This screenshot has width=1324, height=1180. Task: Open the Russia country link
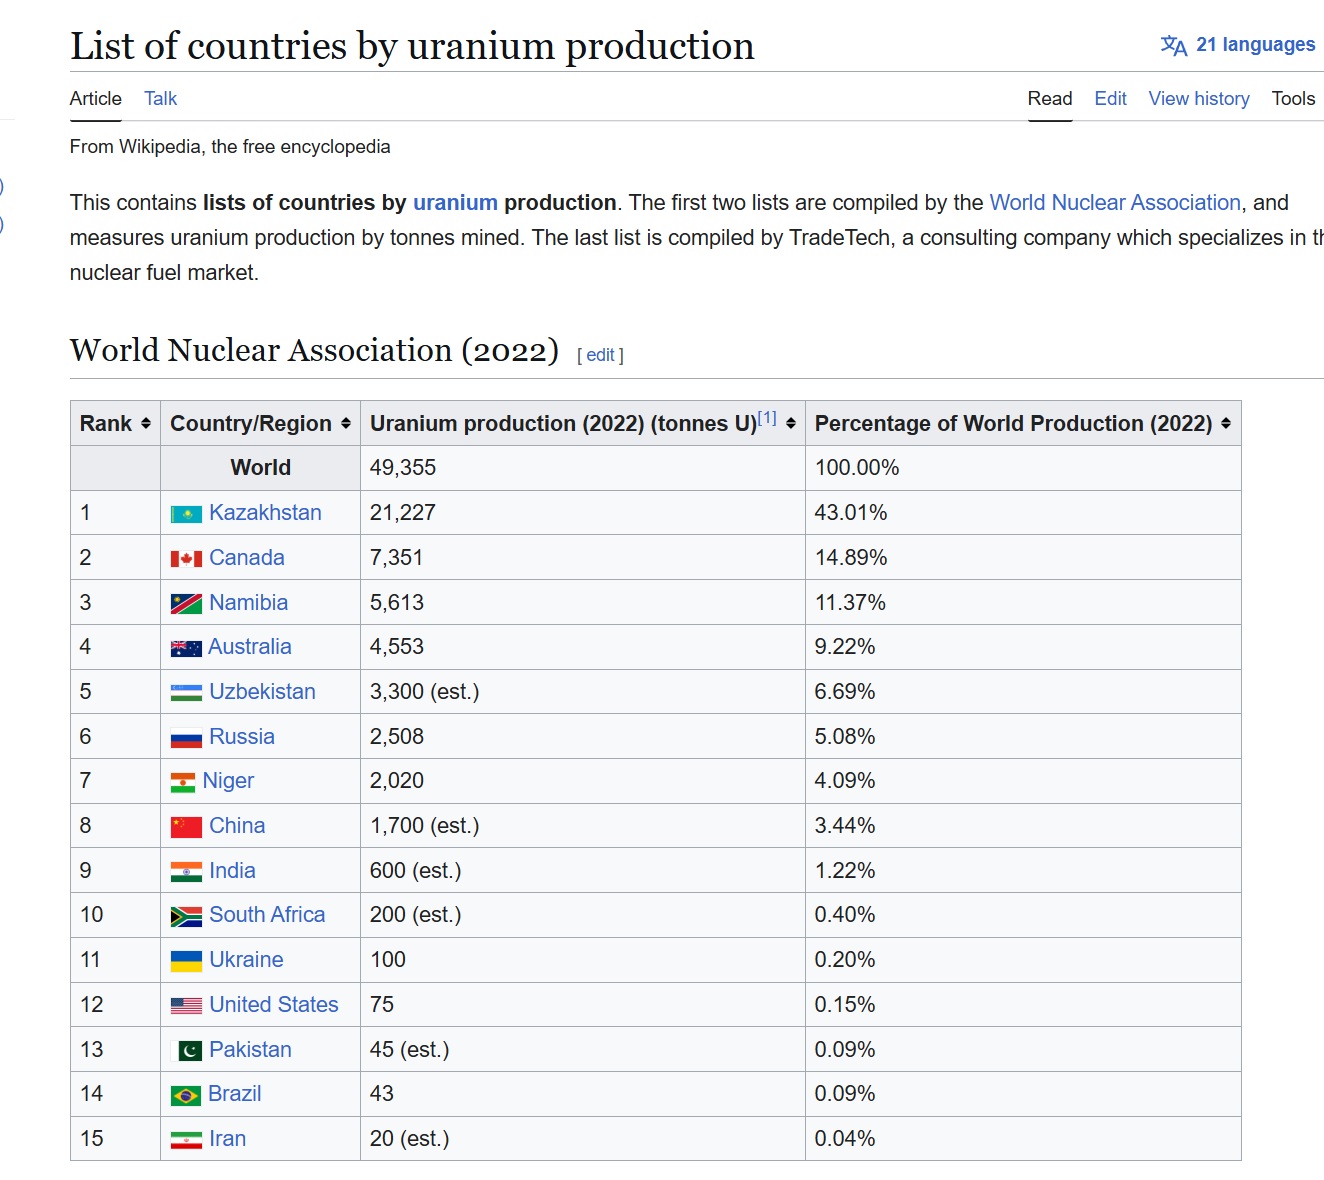click(242, 737)
